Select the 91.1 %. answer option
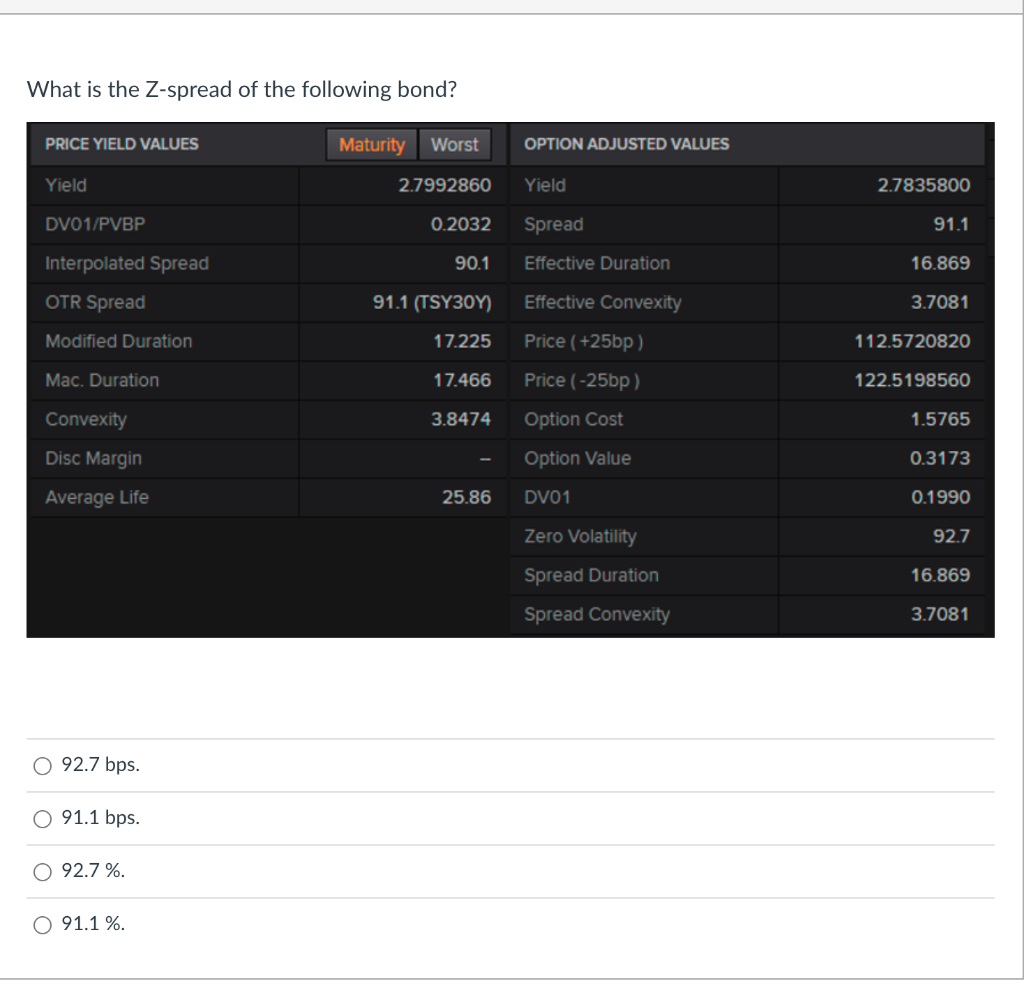The height and width of the screenshot is (995, 1024). (43, 924)
